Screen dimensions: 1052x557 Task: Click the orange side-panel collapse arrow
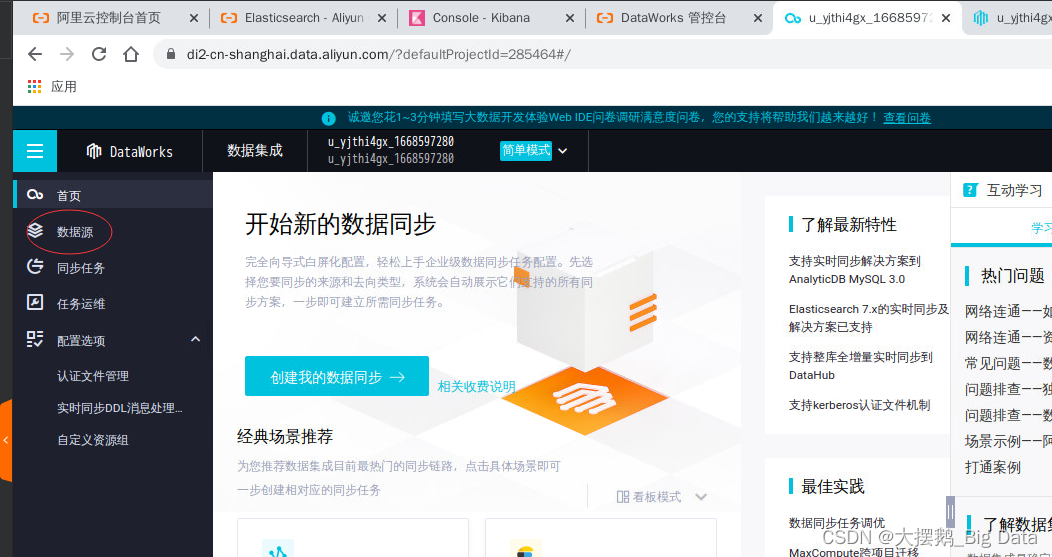6,440
